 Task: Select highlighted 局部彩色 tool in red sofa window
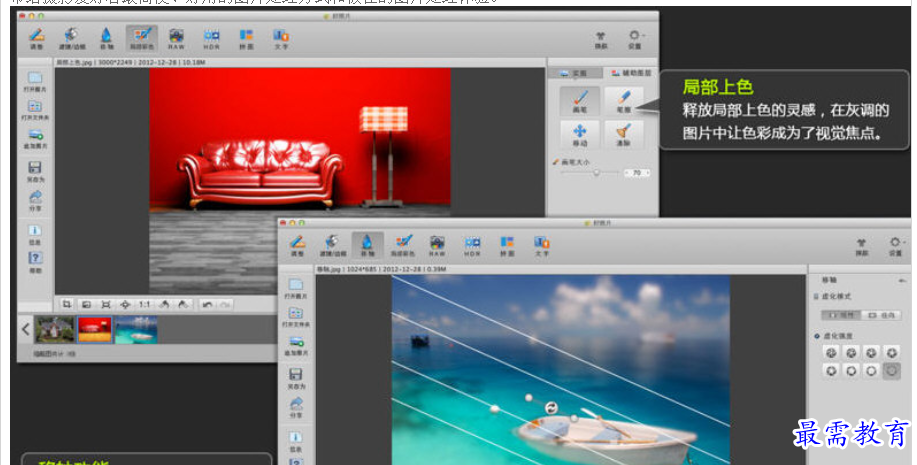142,39
